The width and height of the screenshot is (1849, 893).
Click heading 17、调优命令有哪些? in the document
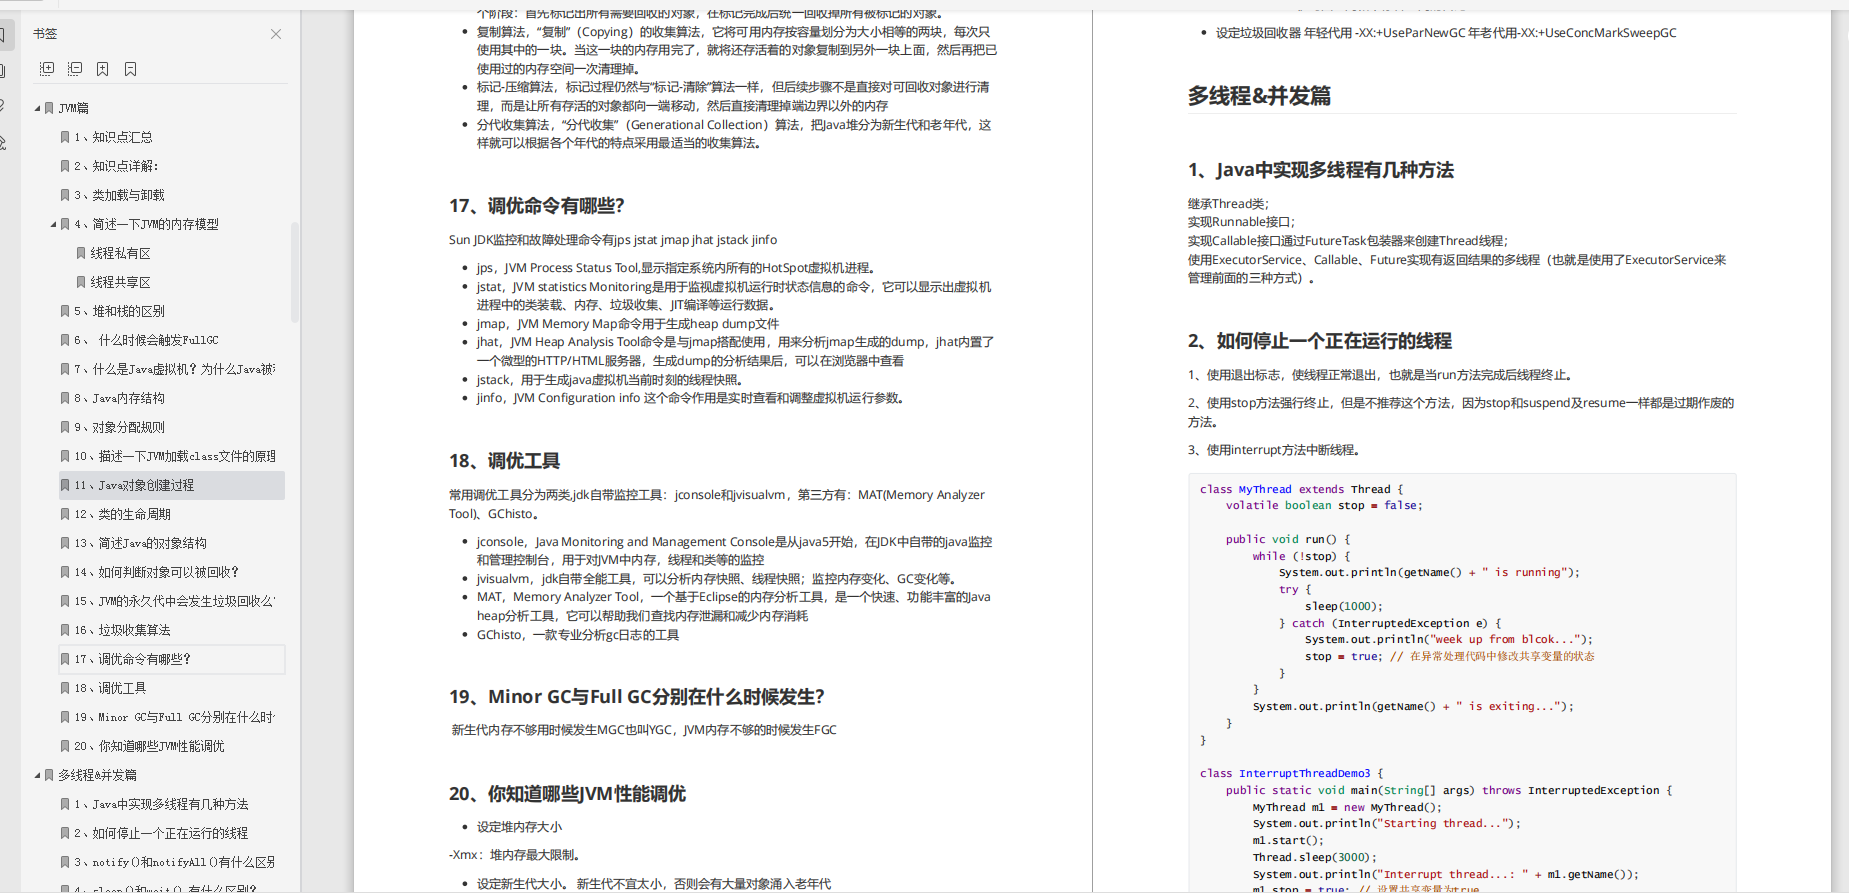click(536, 206)
